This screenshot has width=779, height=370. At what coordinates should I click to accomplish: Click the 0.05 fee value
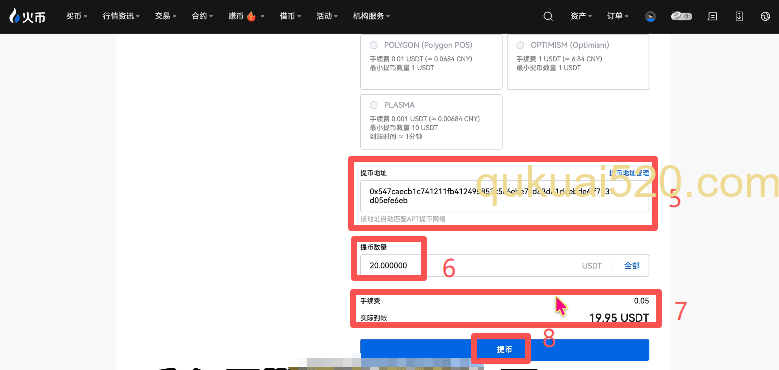pos(641,301)
